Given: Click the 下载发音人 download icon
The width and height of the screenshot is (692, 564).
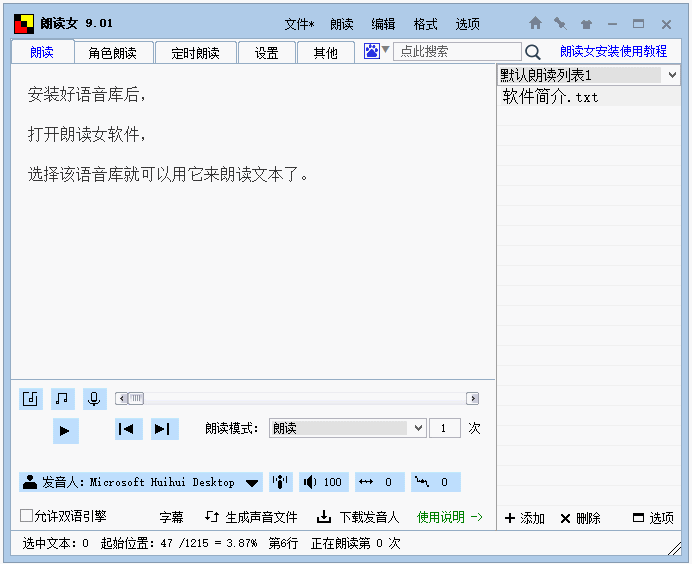Looking at the screenshot, I should coord(324,517).
